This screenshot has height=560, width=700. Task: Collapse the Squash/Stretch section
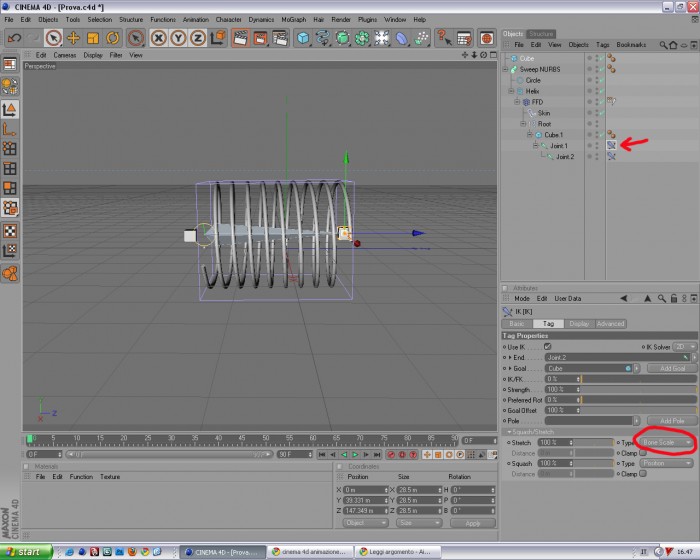(509, 432)
